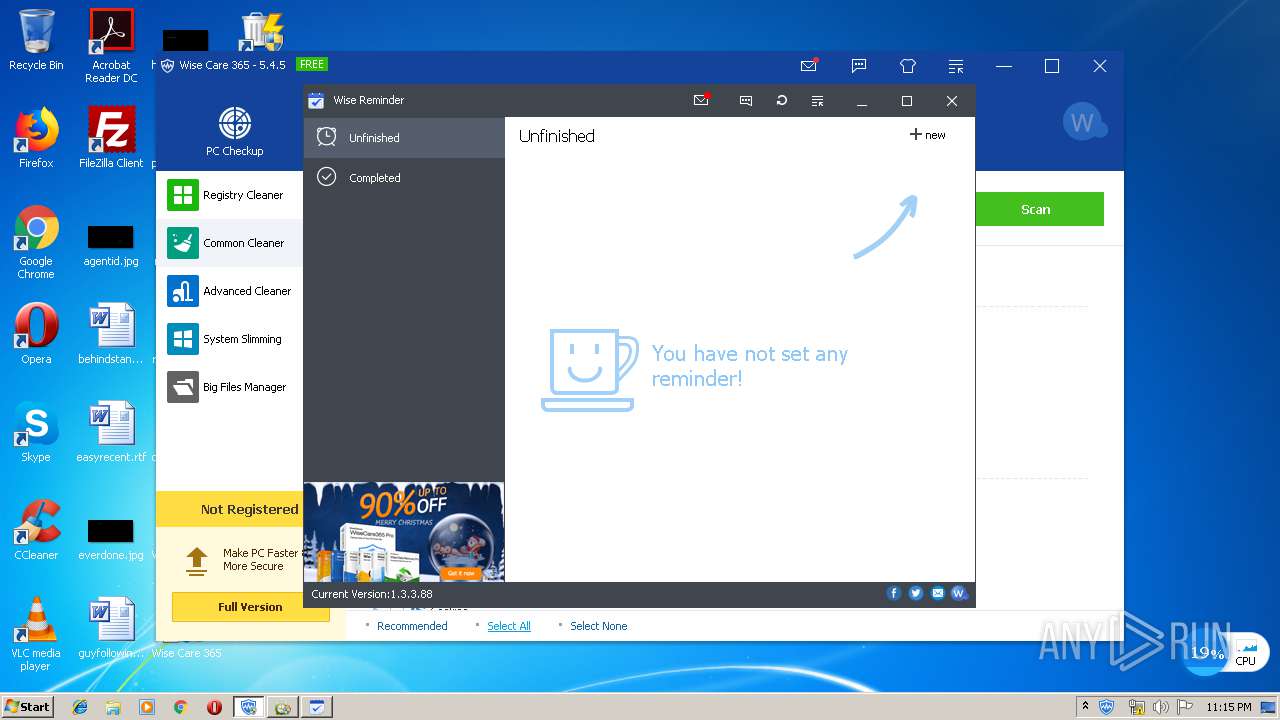Open the CCleaner desktop shortcut
The height and width of the screenshot is (720, 1280).
pos(36,531)
